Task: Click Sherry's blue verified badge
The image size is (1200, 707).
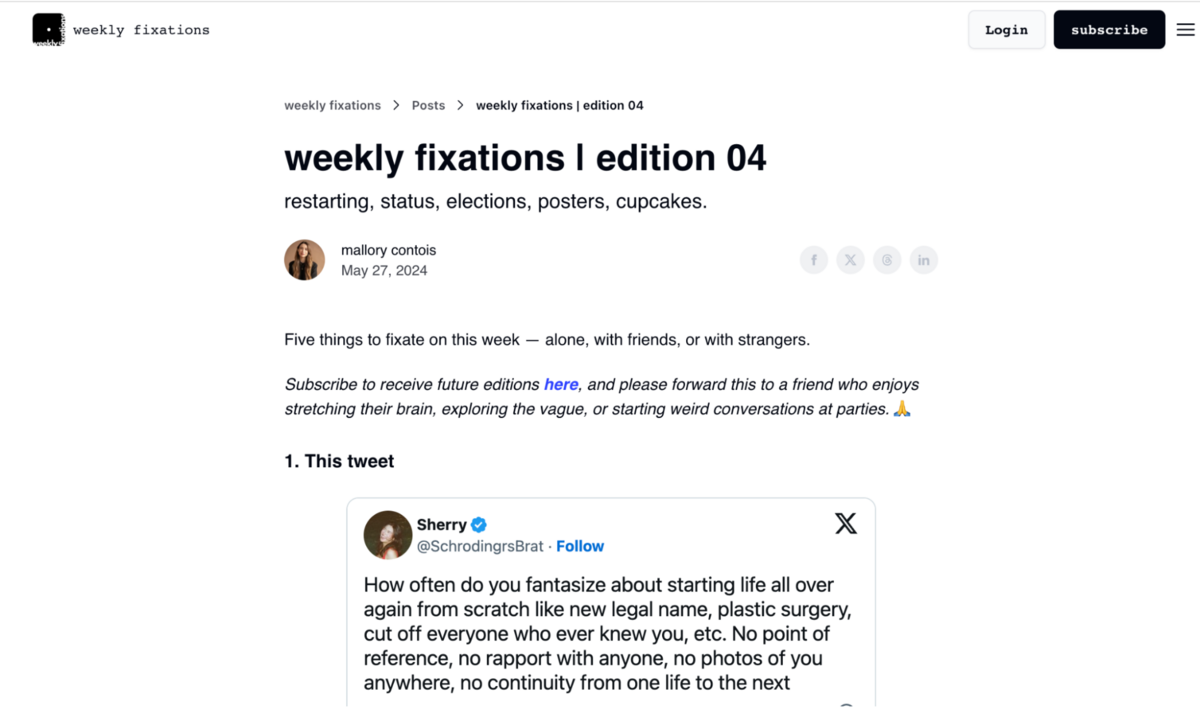Action: pos(478,524)
